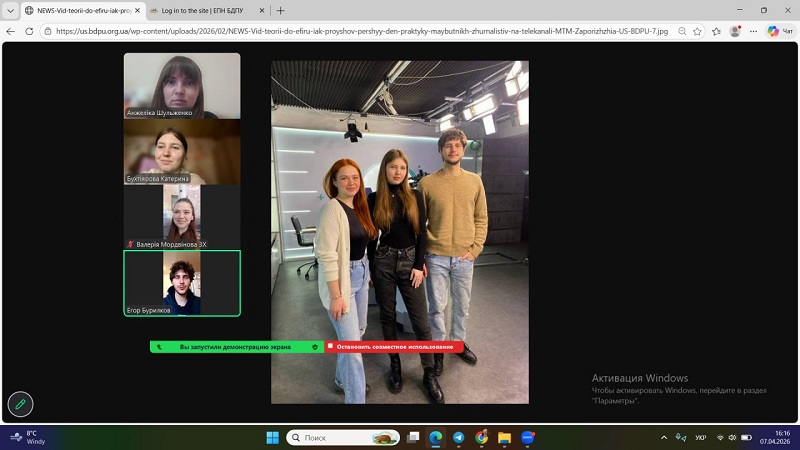
Task: Click the shield icon in the green sharing bar
Action: (315, 347)
